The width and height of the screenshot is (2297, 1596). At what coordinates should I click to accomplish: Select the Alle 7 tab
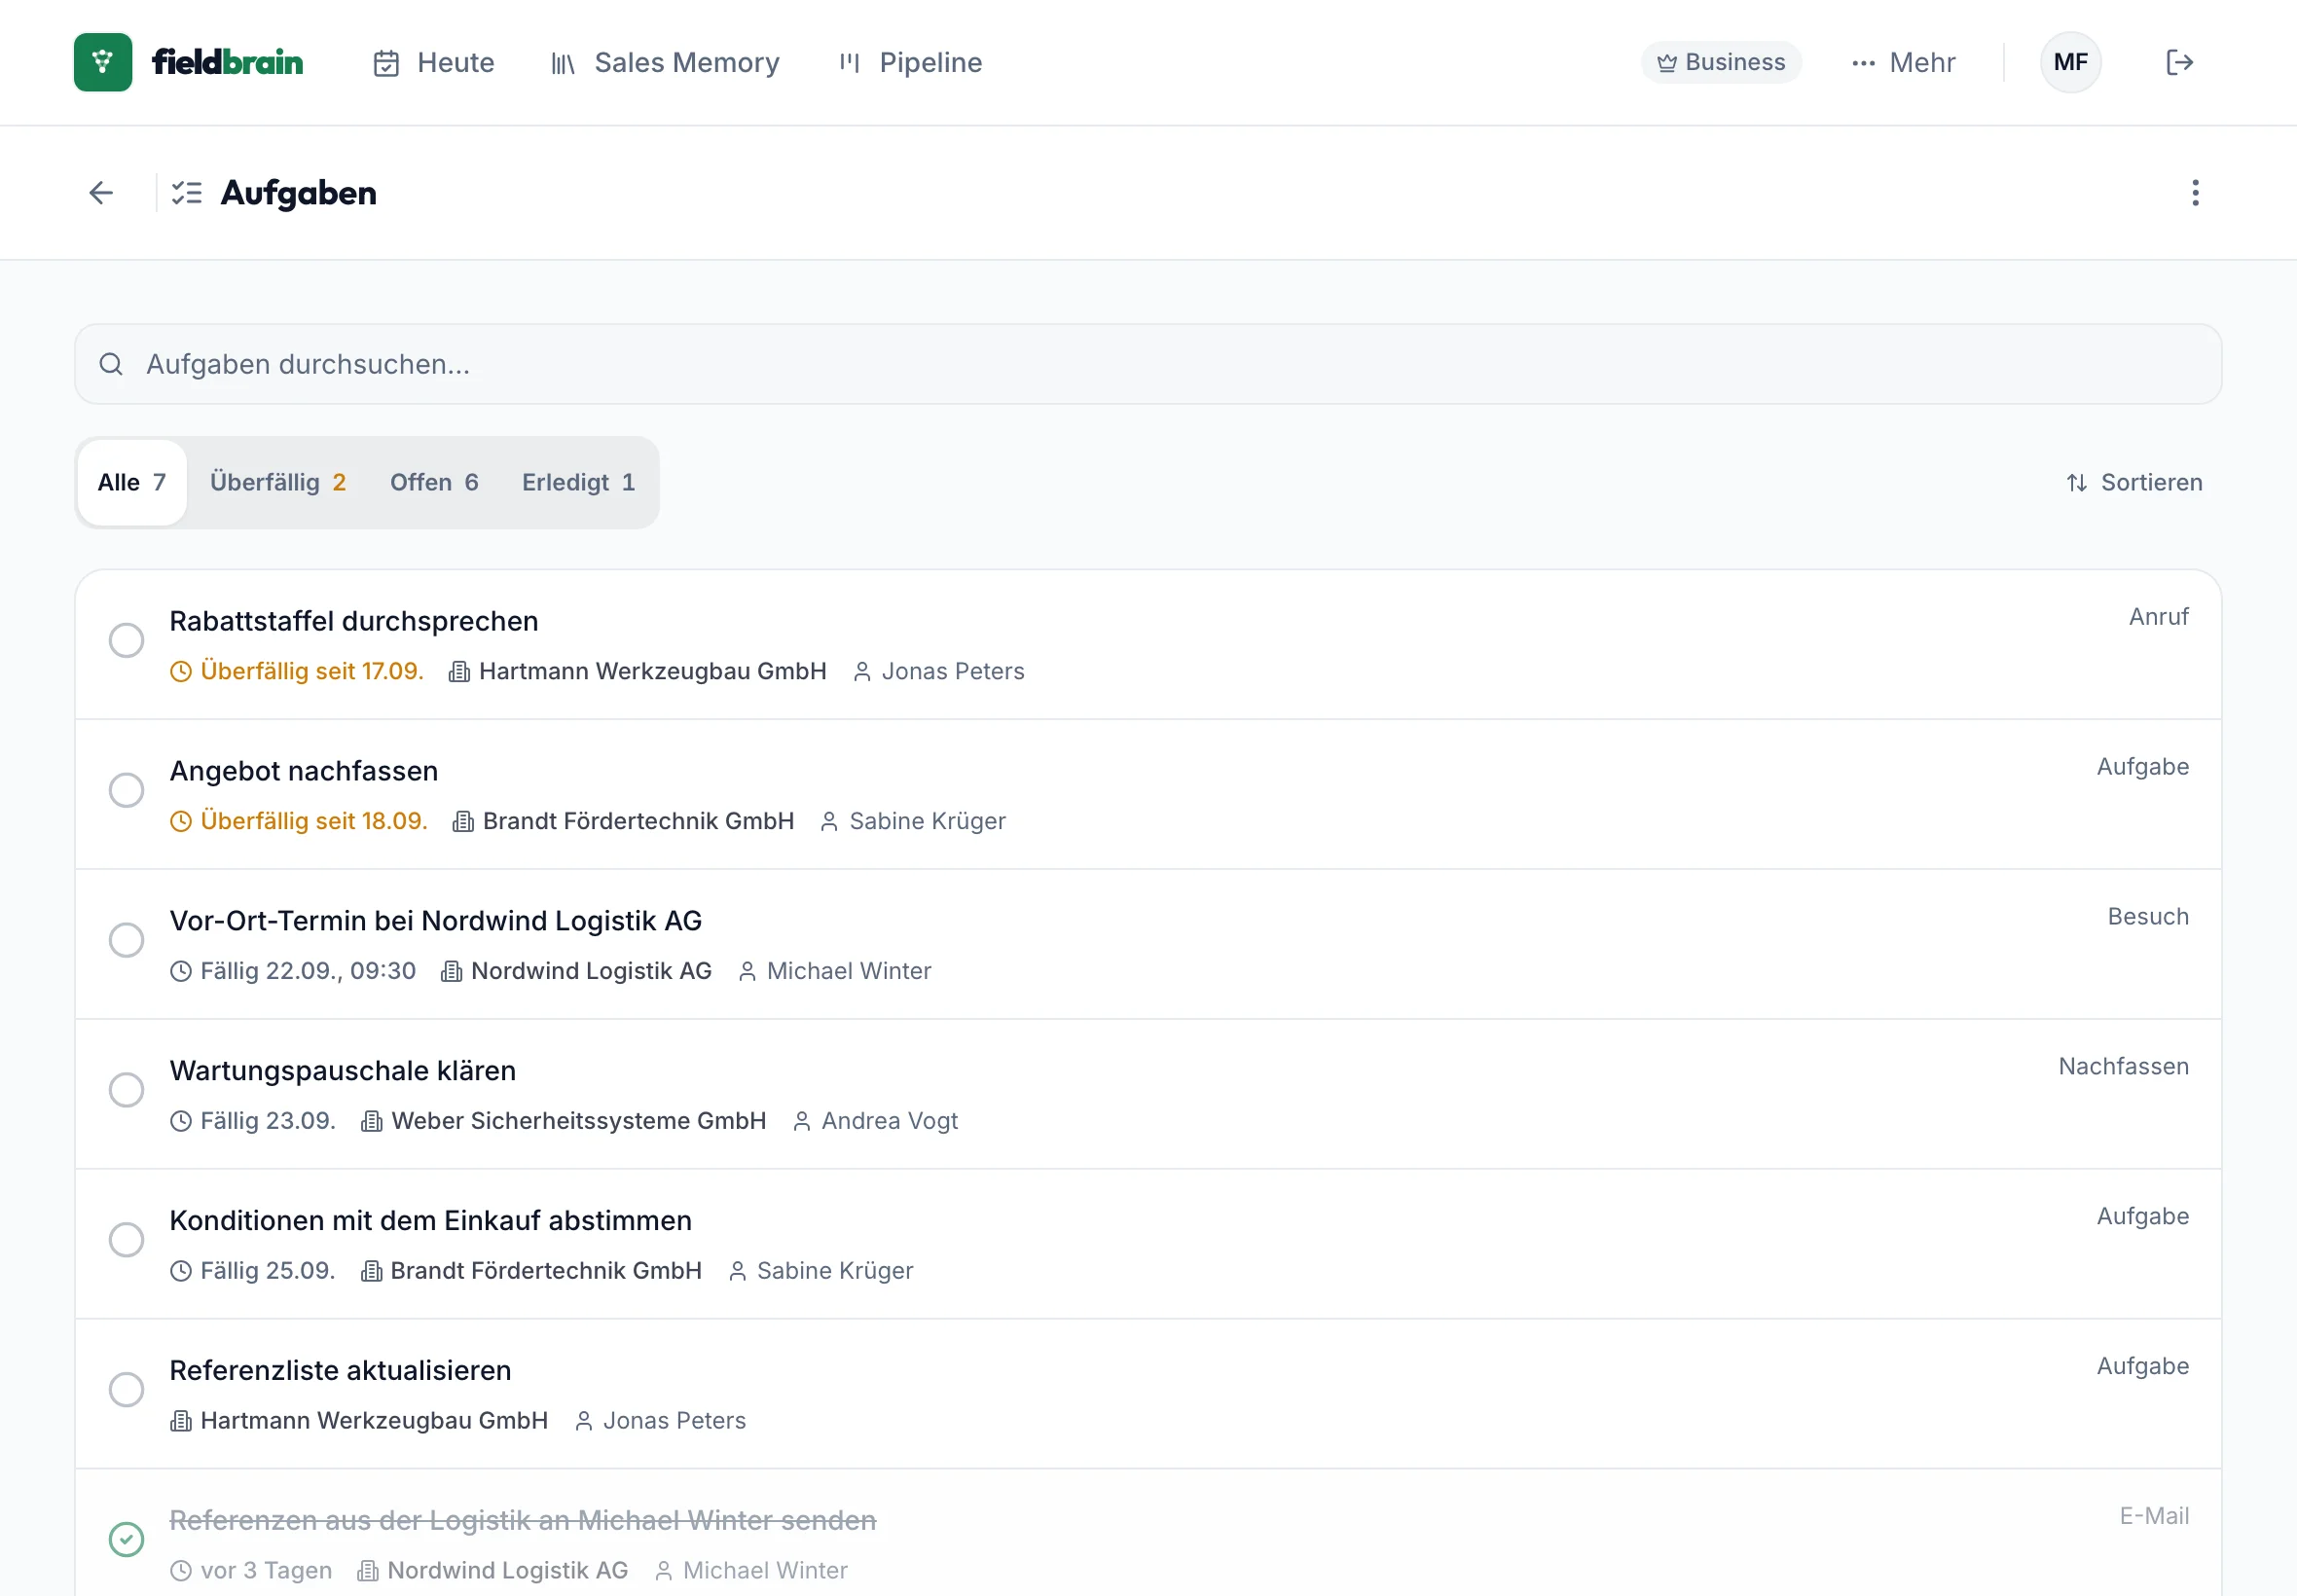coord(132,483)
